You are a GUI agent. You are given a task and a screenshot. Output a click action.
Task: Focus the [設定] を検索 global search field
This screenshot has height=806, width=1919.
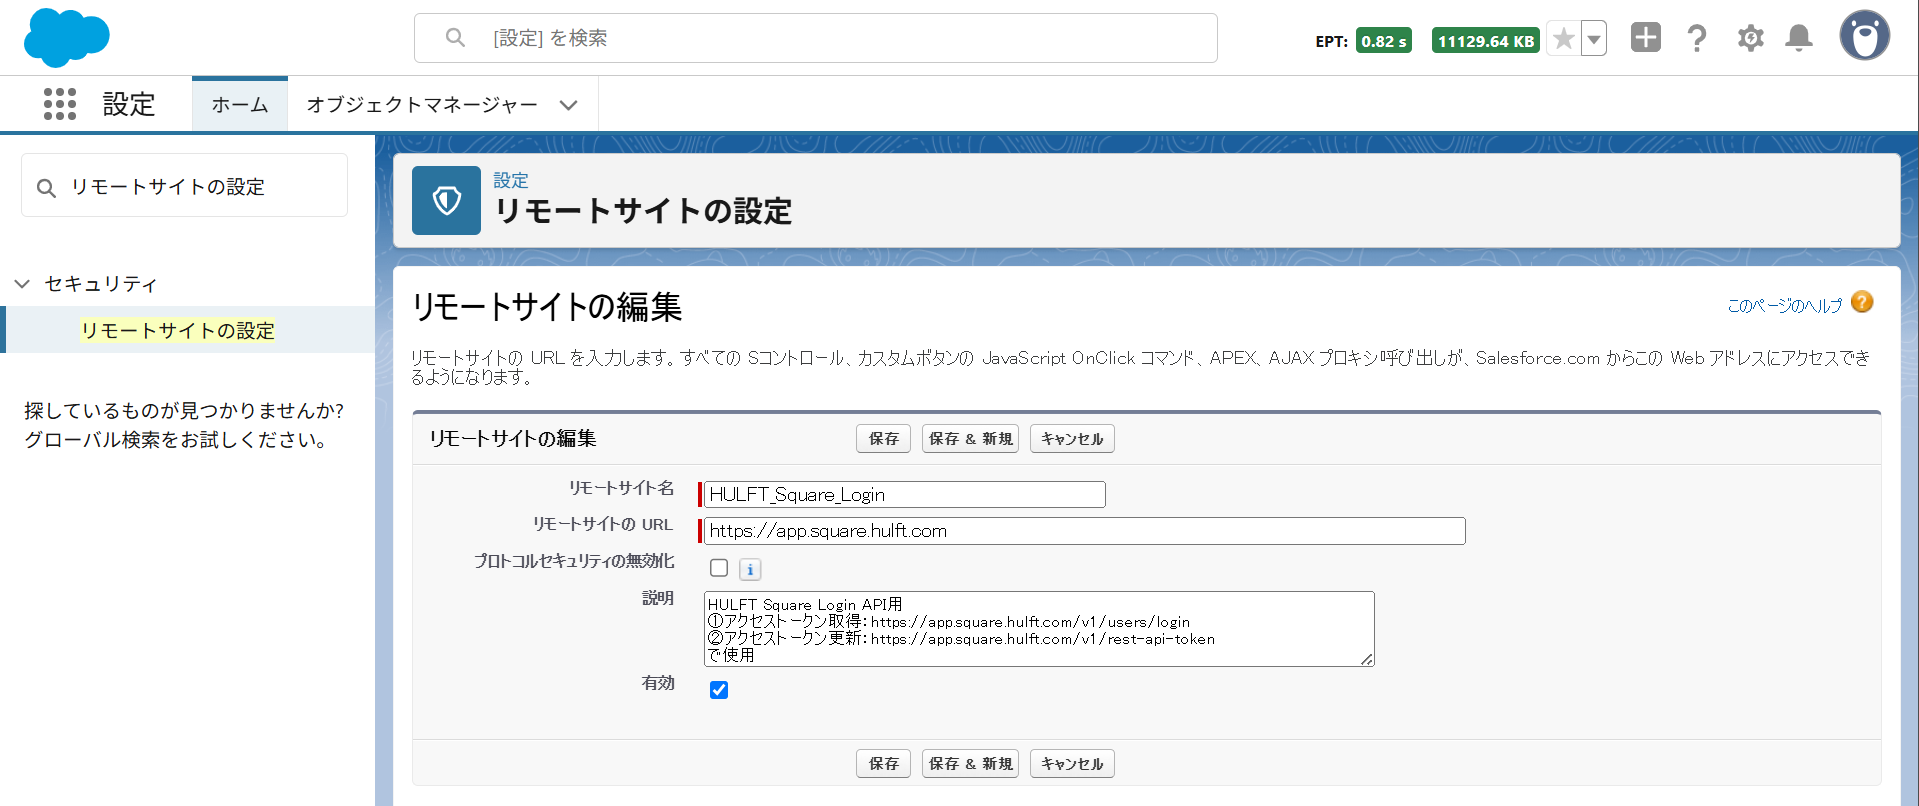point(816,38)
